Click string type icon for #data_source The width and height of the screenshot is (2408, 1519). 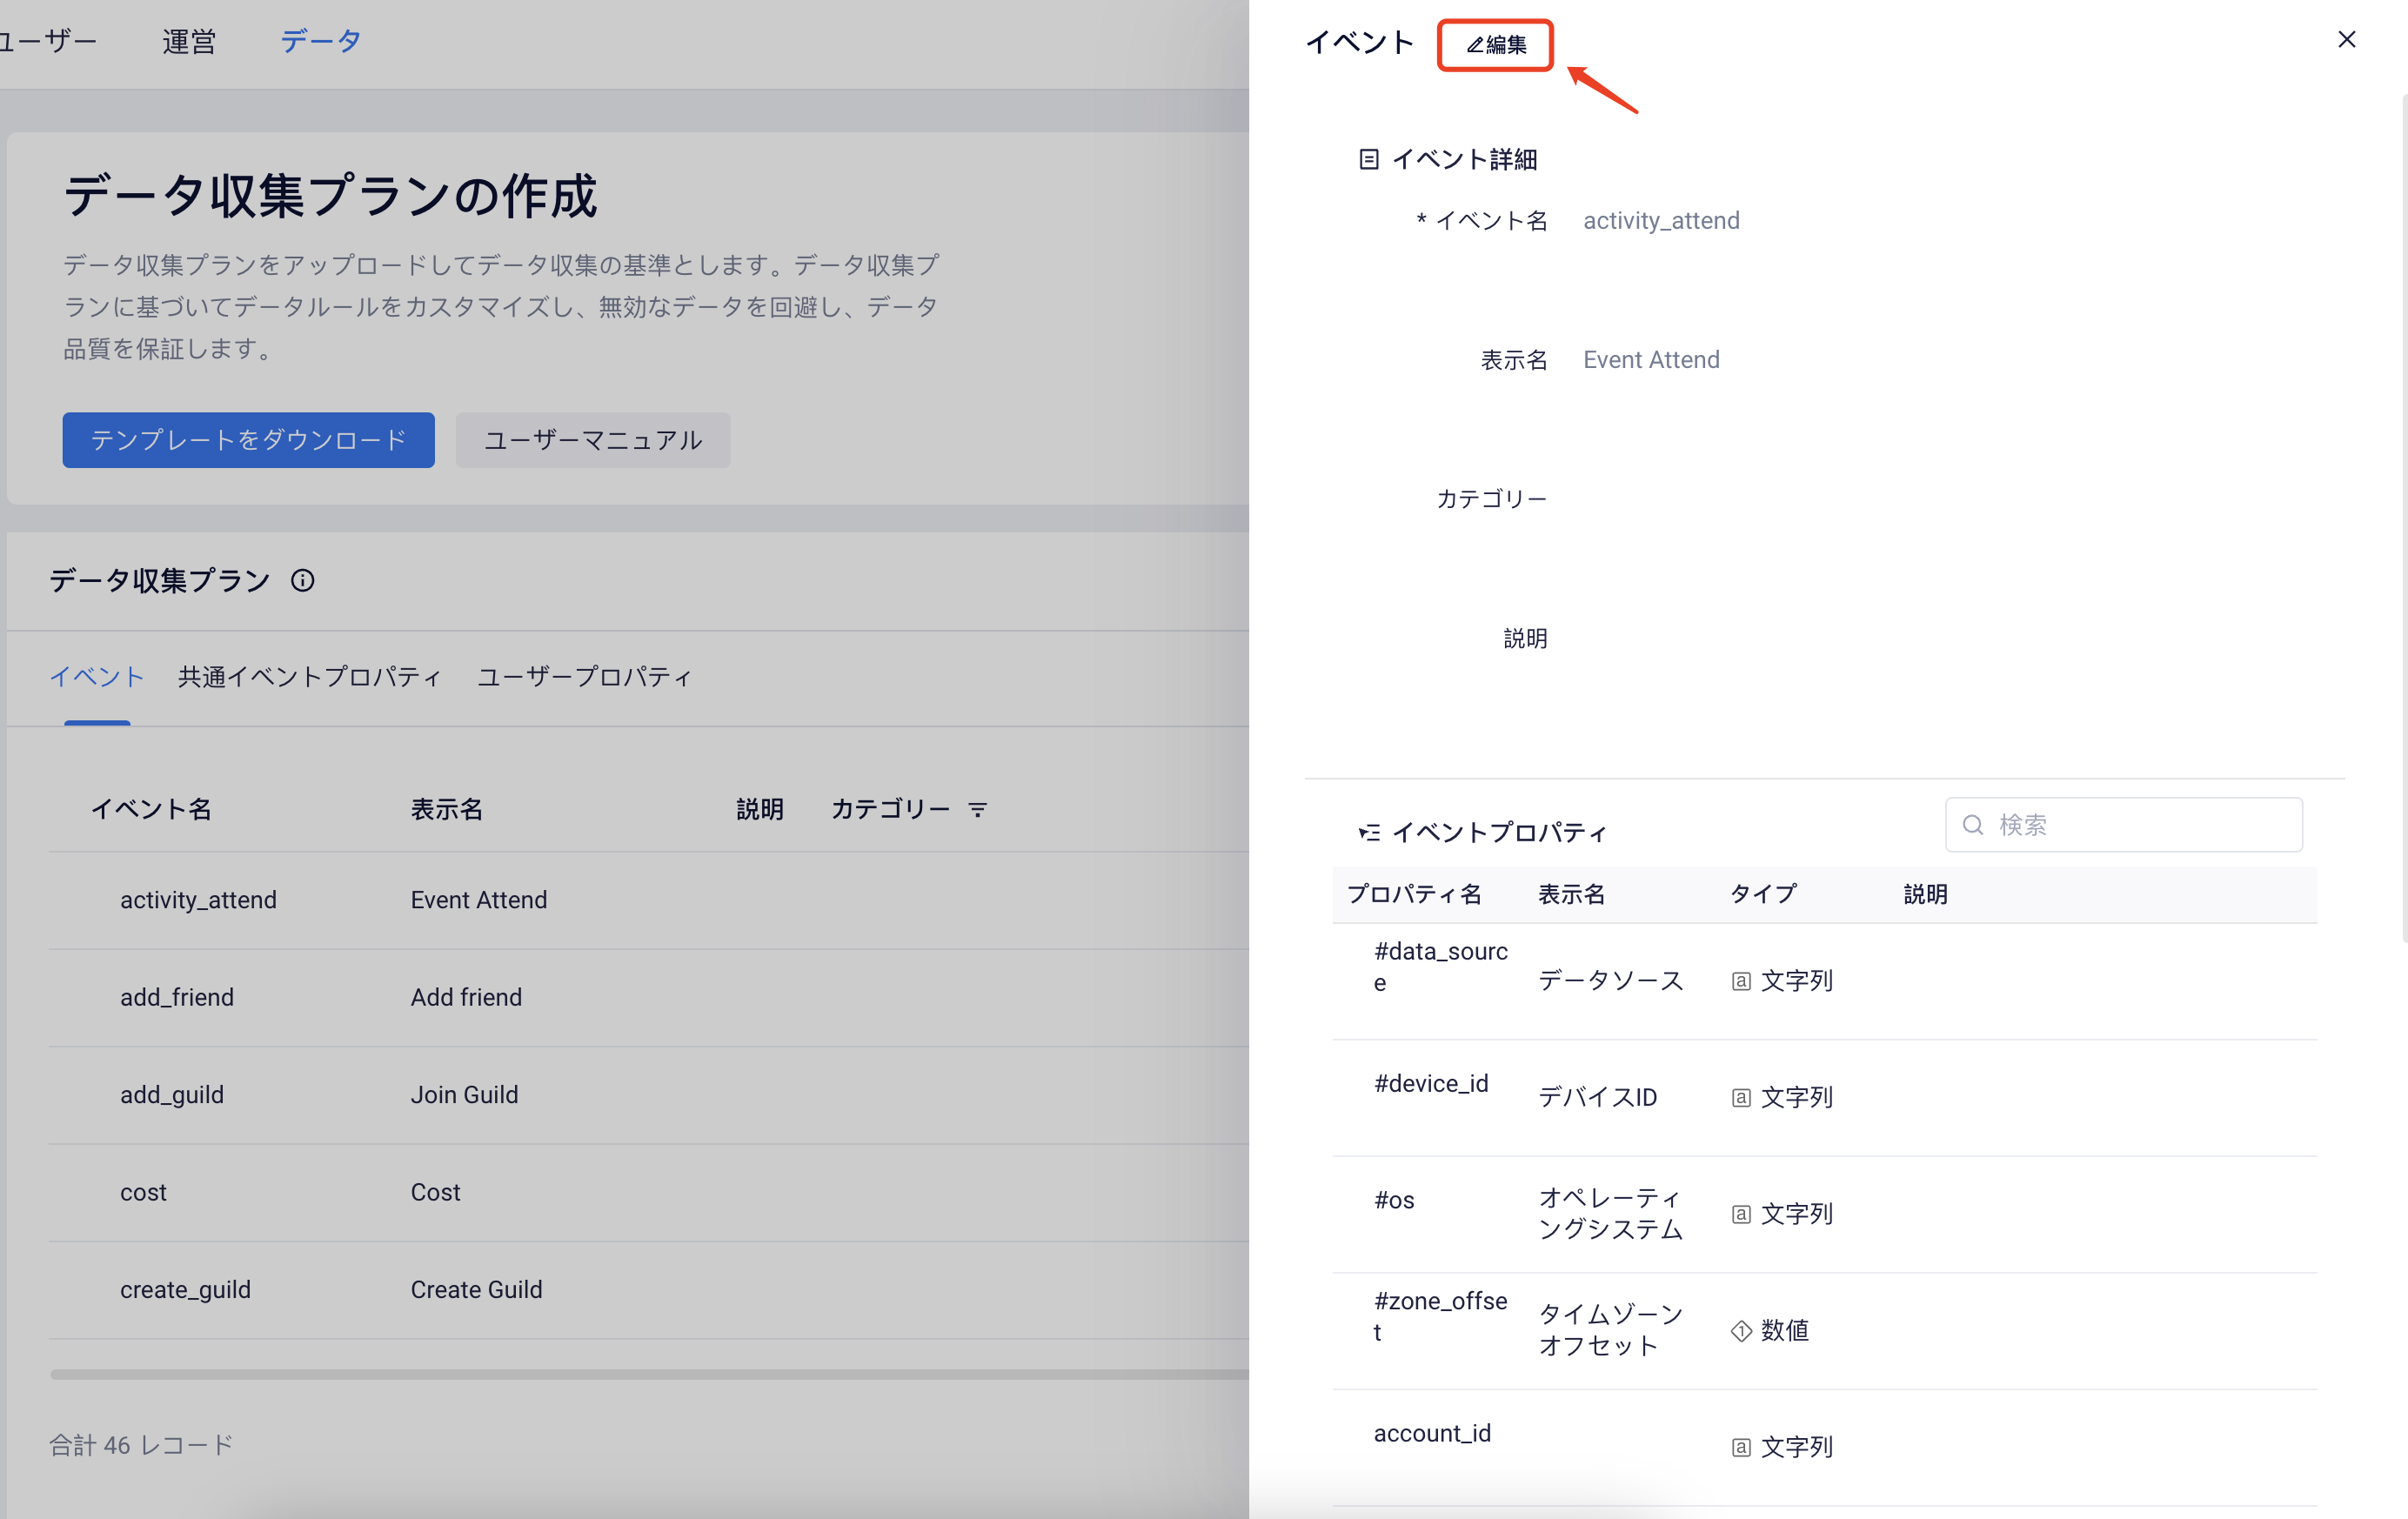[1741, 981]
